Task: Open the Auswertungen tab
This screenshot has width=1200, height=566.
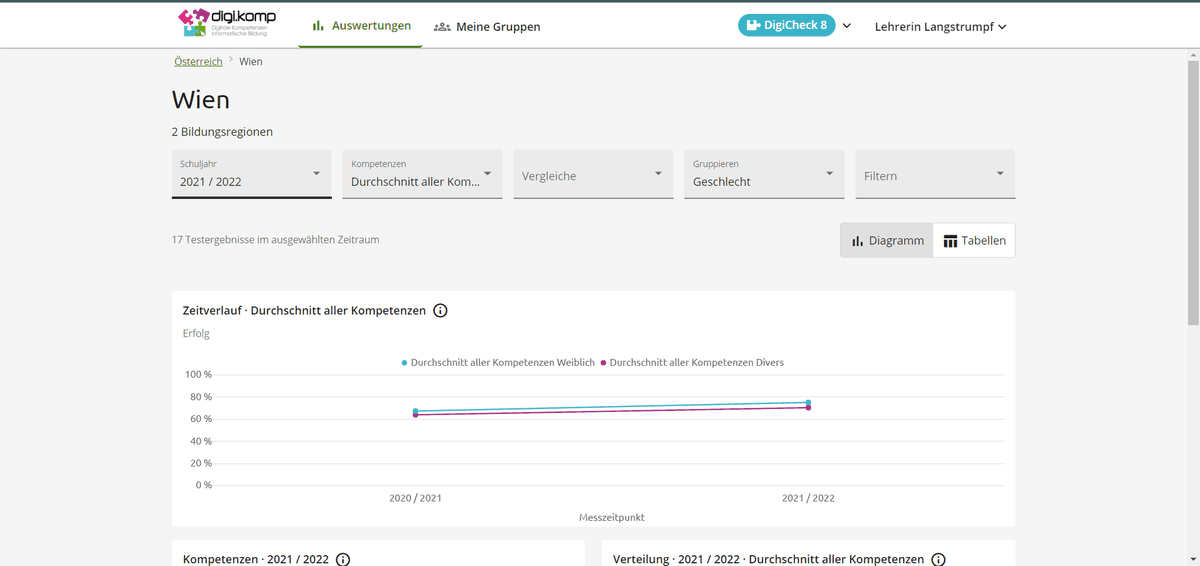Action: (x=361, y=26)
